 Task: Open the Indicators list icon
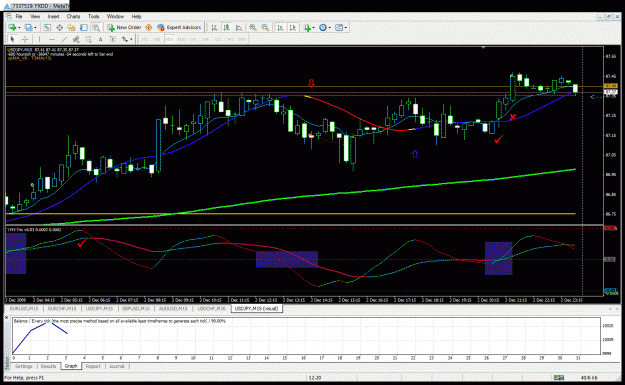tap(307, 28)
